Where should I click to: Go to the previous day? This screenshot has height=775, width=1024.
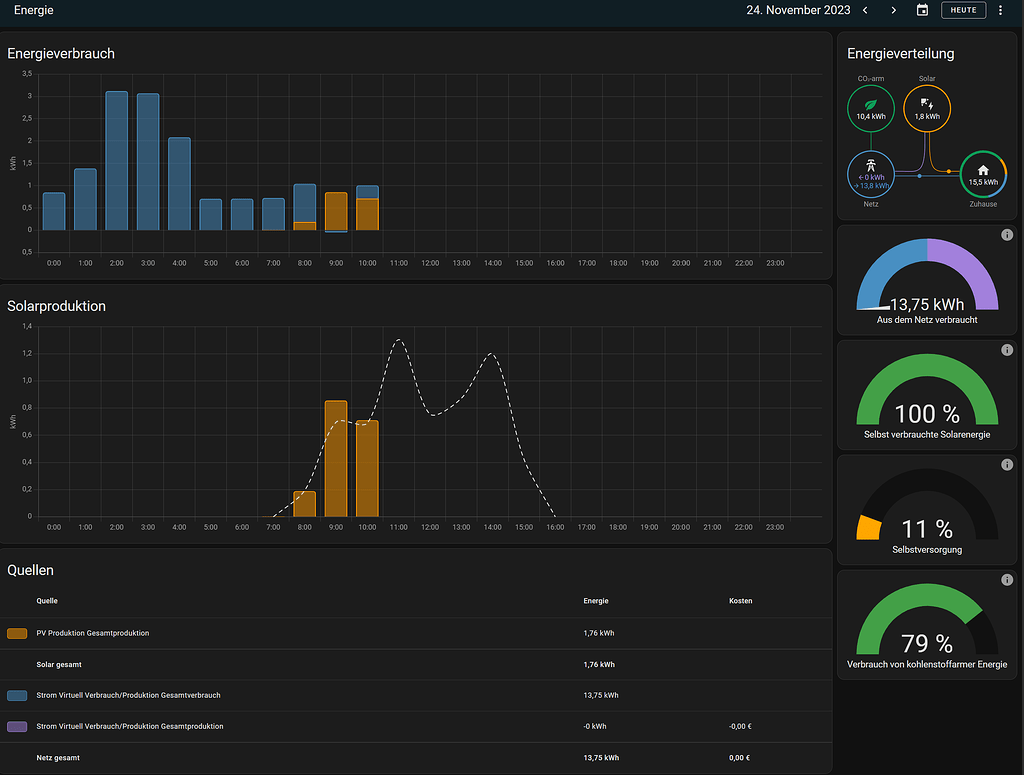tap(866, 10)
